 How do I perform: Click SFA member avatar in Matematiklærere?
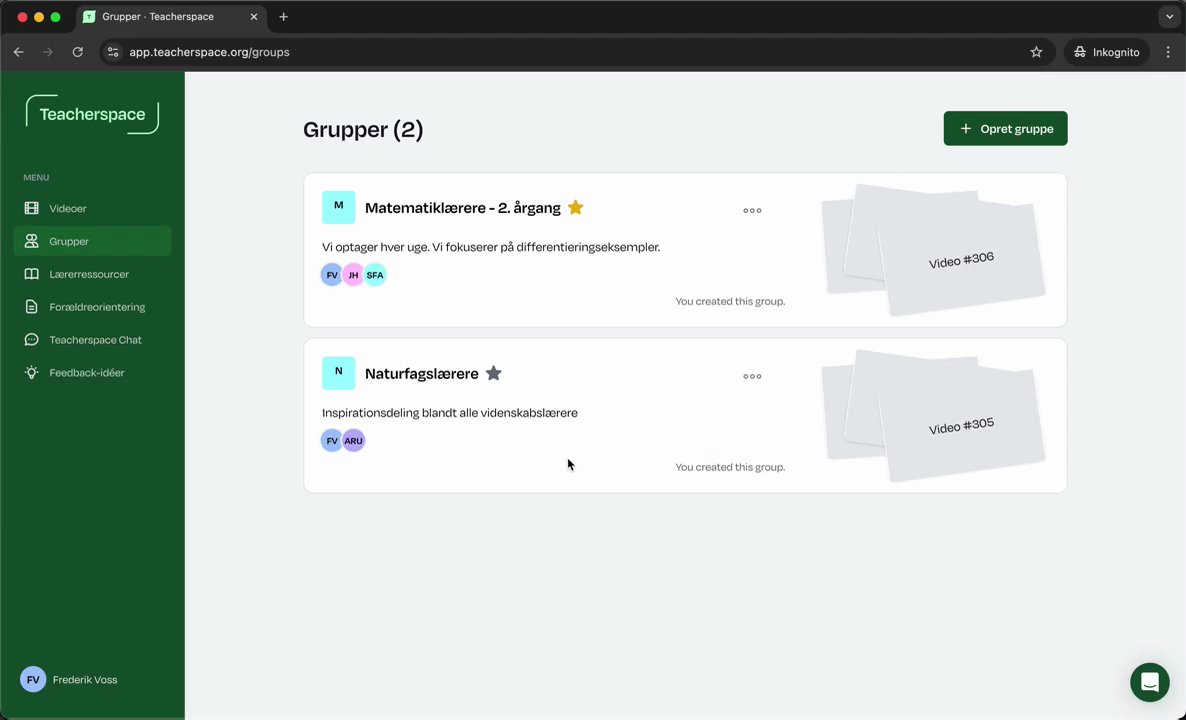(x=375, y=275)
